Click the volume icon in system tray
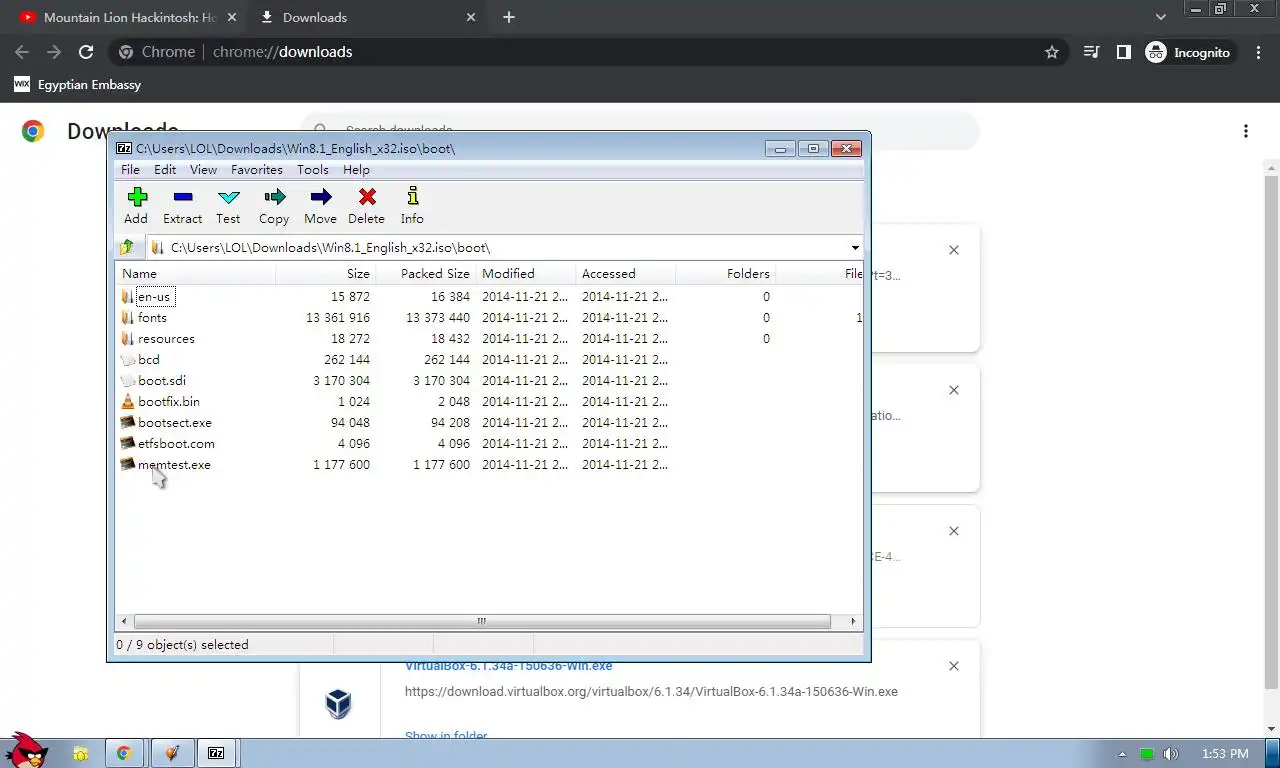This screenshot has height=768, width=1280. [1171, 754]
